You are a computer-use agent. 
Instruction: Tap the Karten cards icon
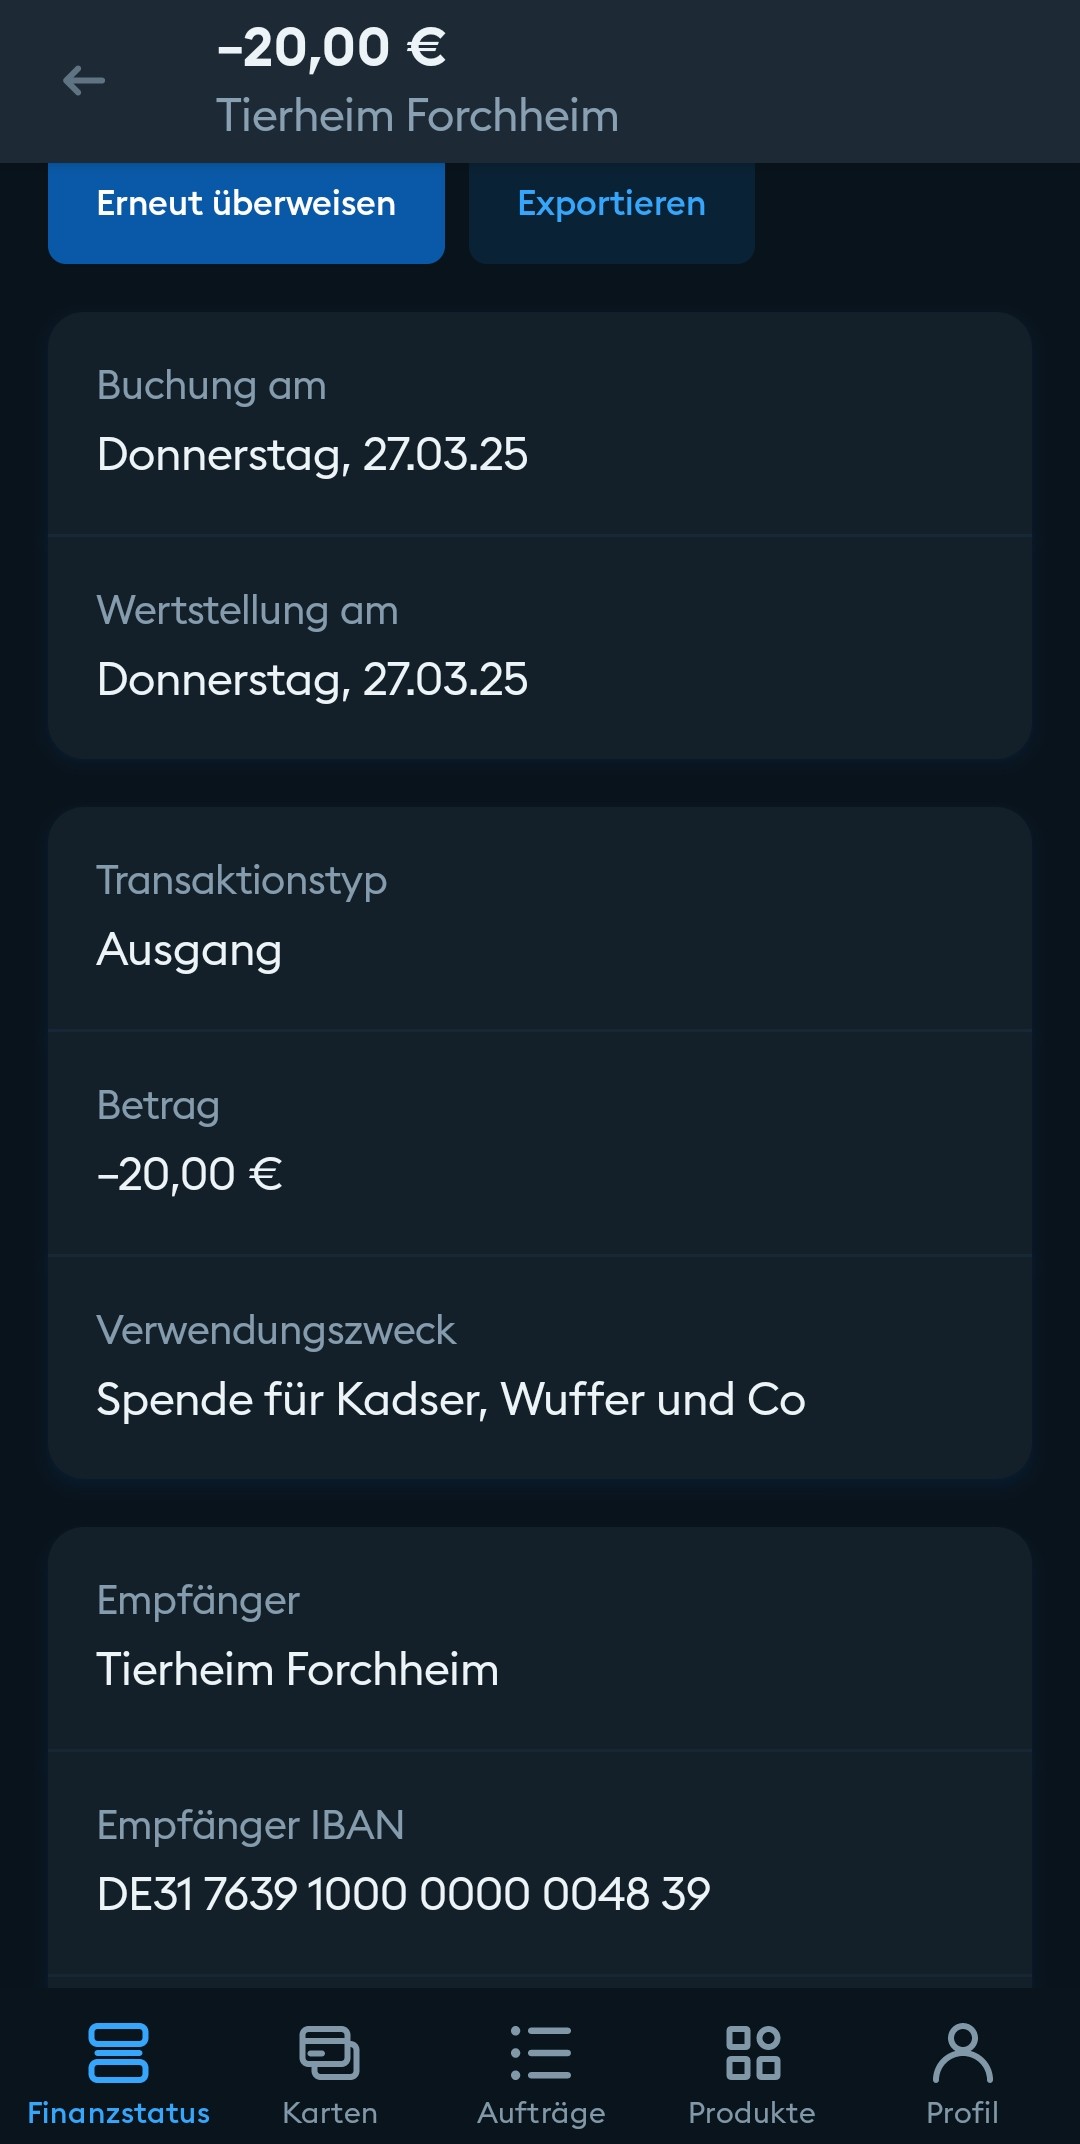[329, 2053]
